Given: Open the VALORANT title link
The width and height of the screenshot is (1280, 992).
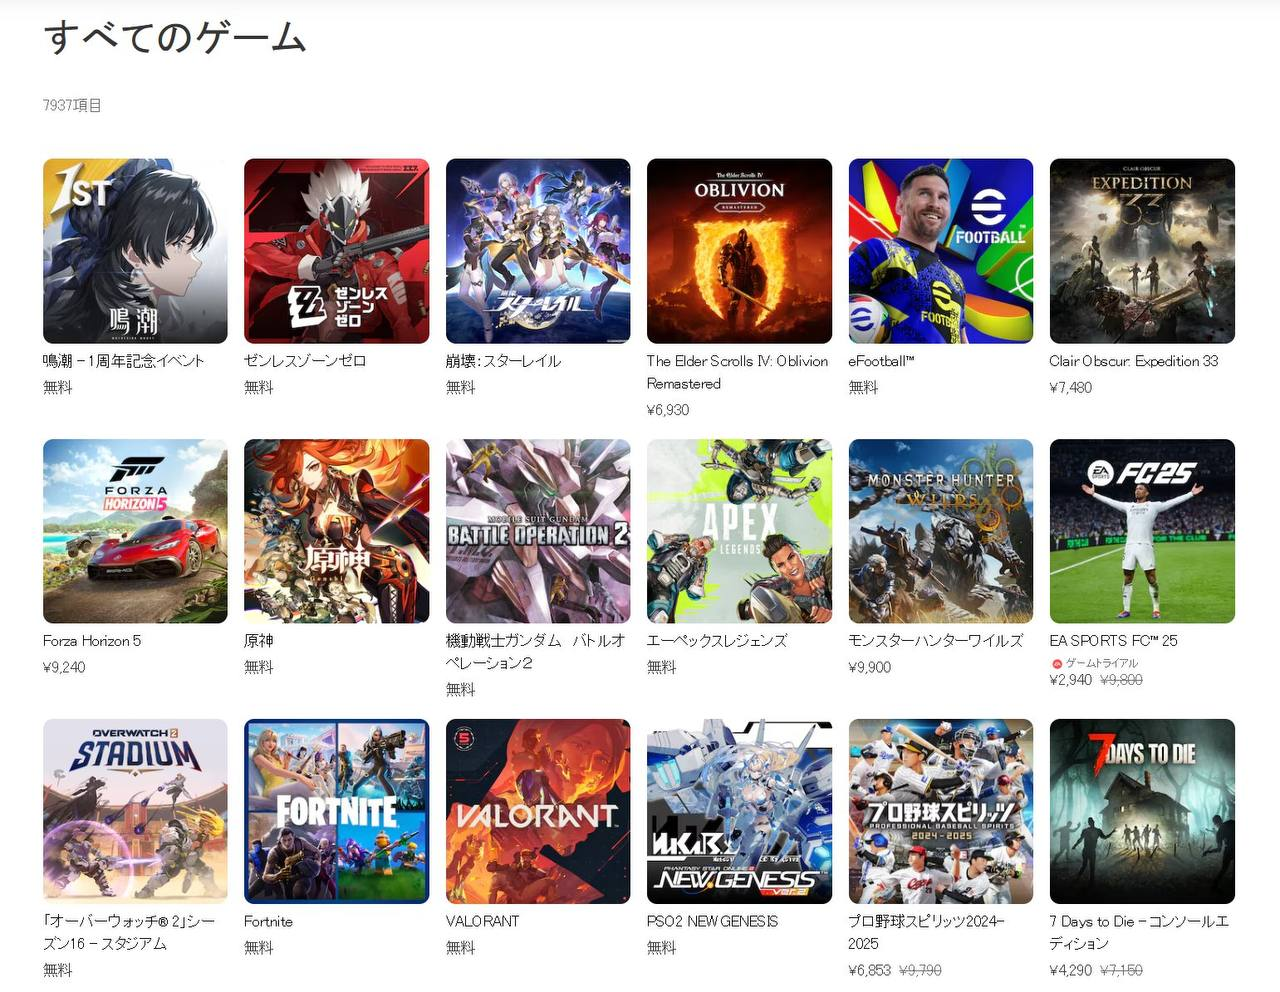Looking at the screenshot, I should point(482,921).
